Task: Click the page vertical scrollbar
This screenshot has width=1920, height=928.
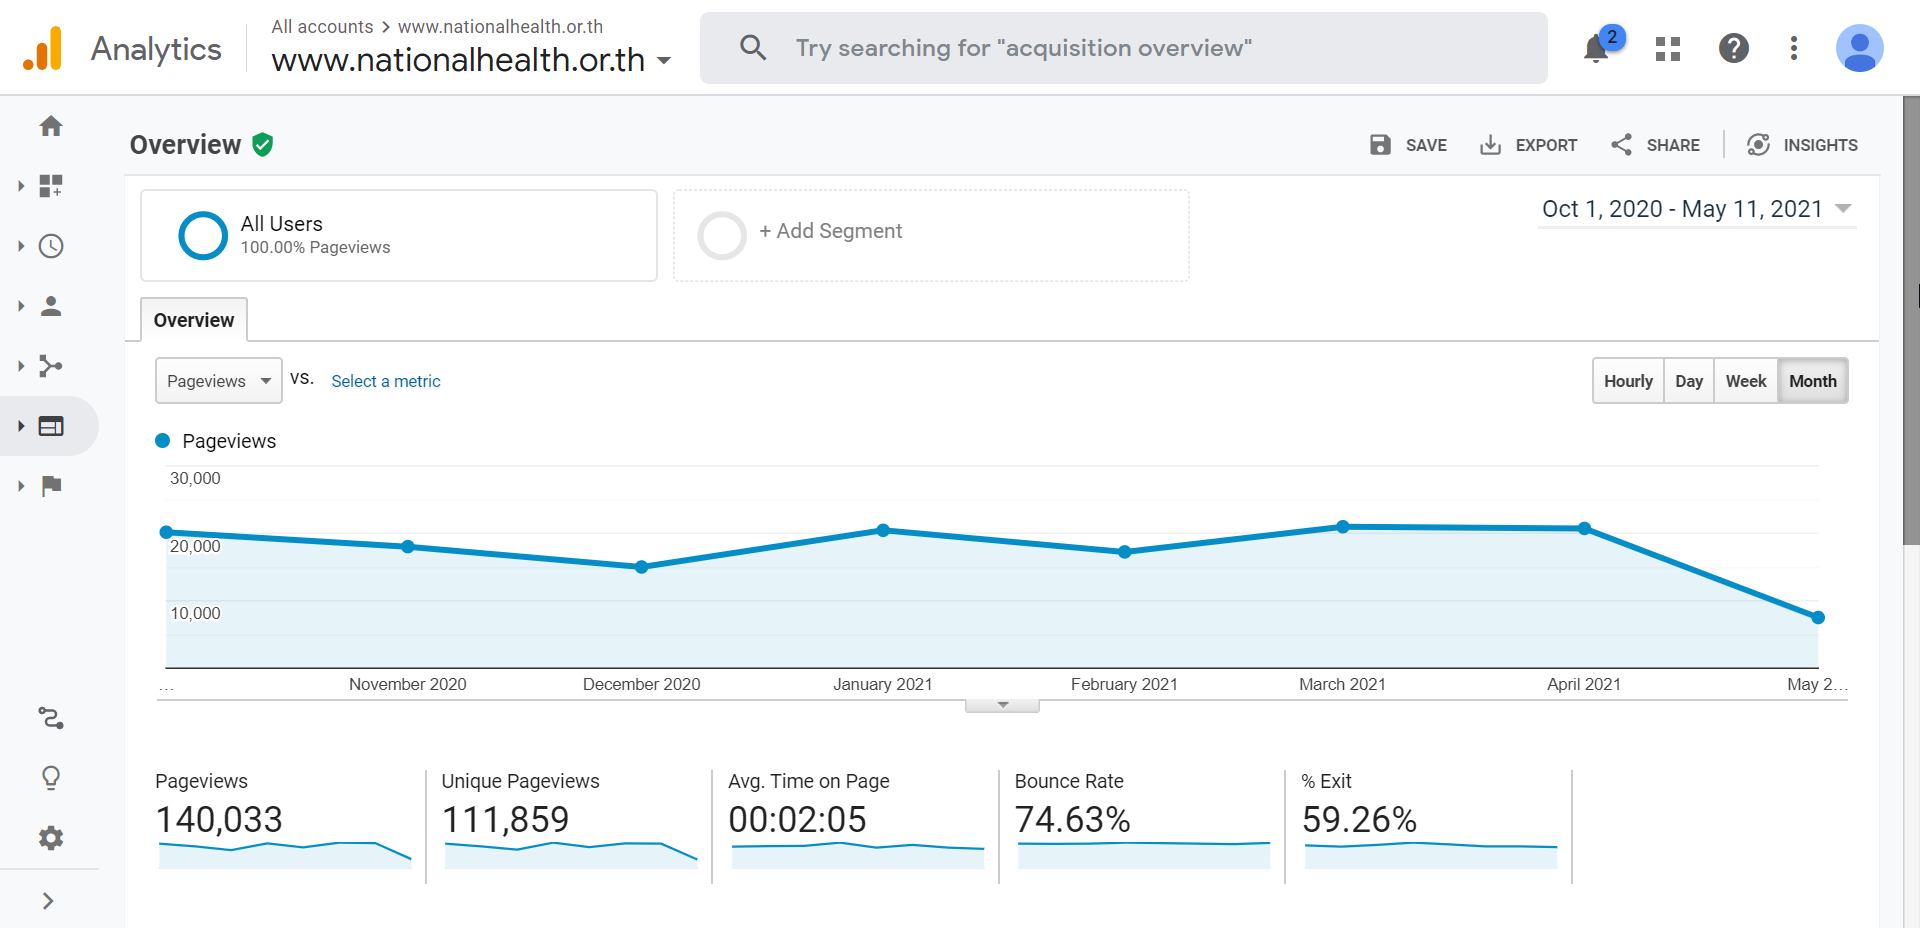Action: pyautogui.click(x=1911, y=320)
